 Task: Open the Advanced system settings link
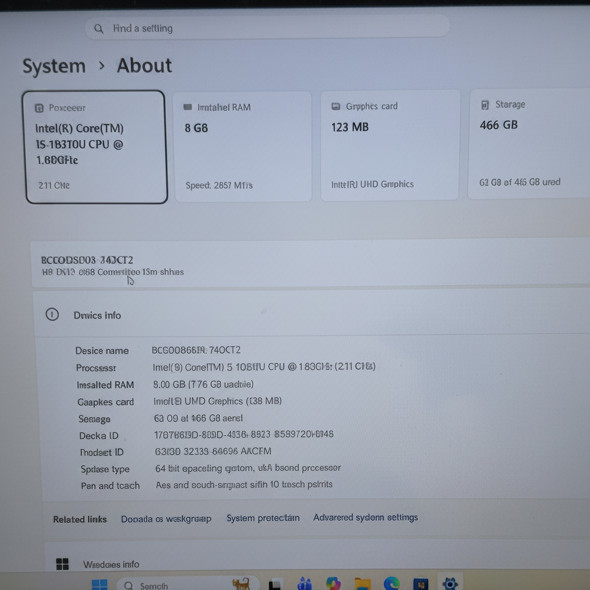366,518
